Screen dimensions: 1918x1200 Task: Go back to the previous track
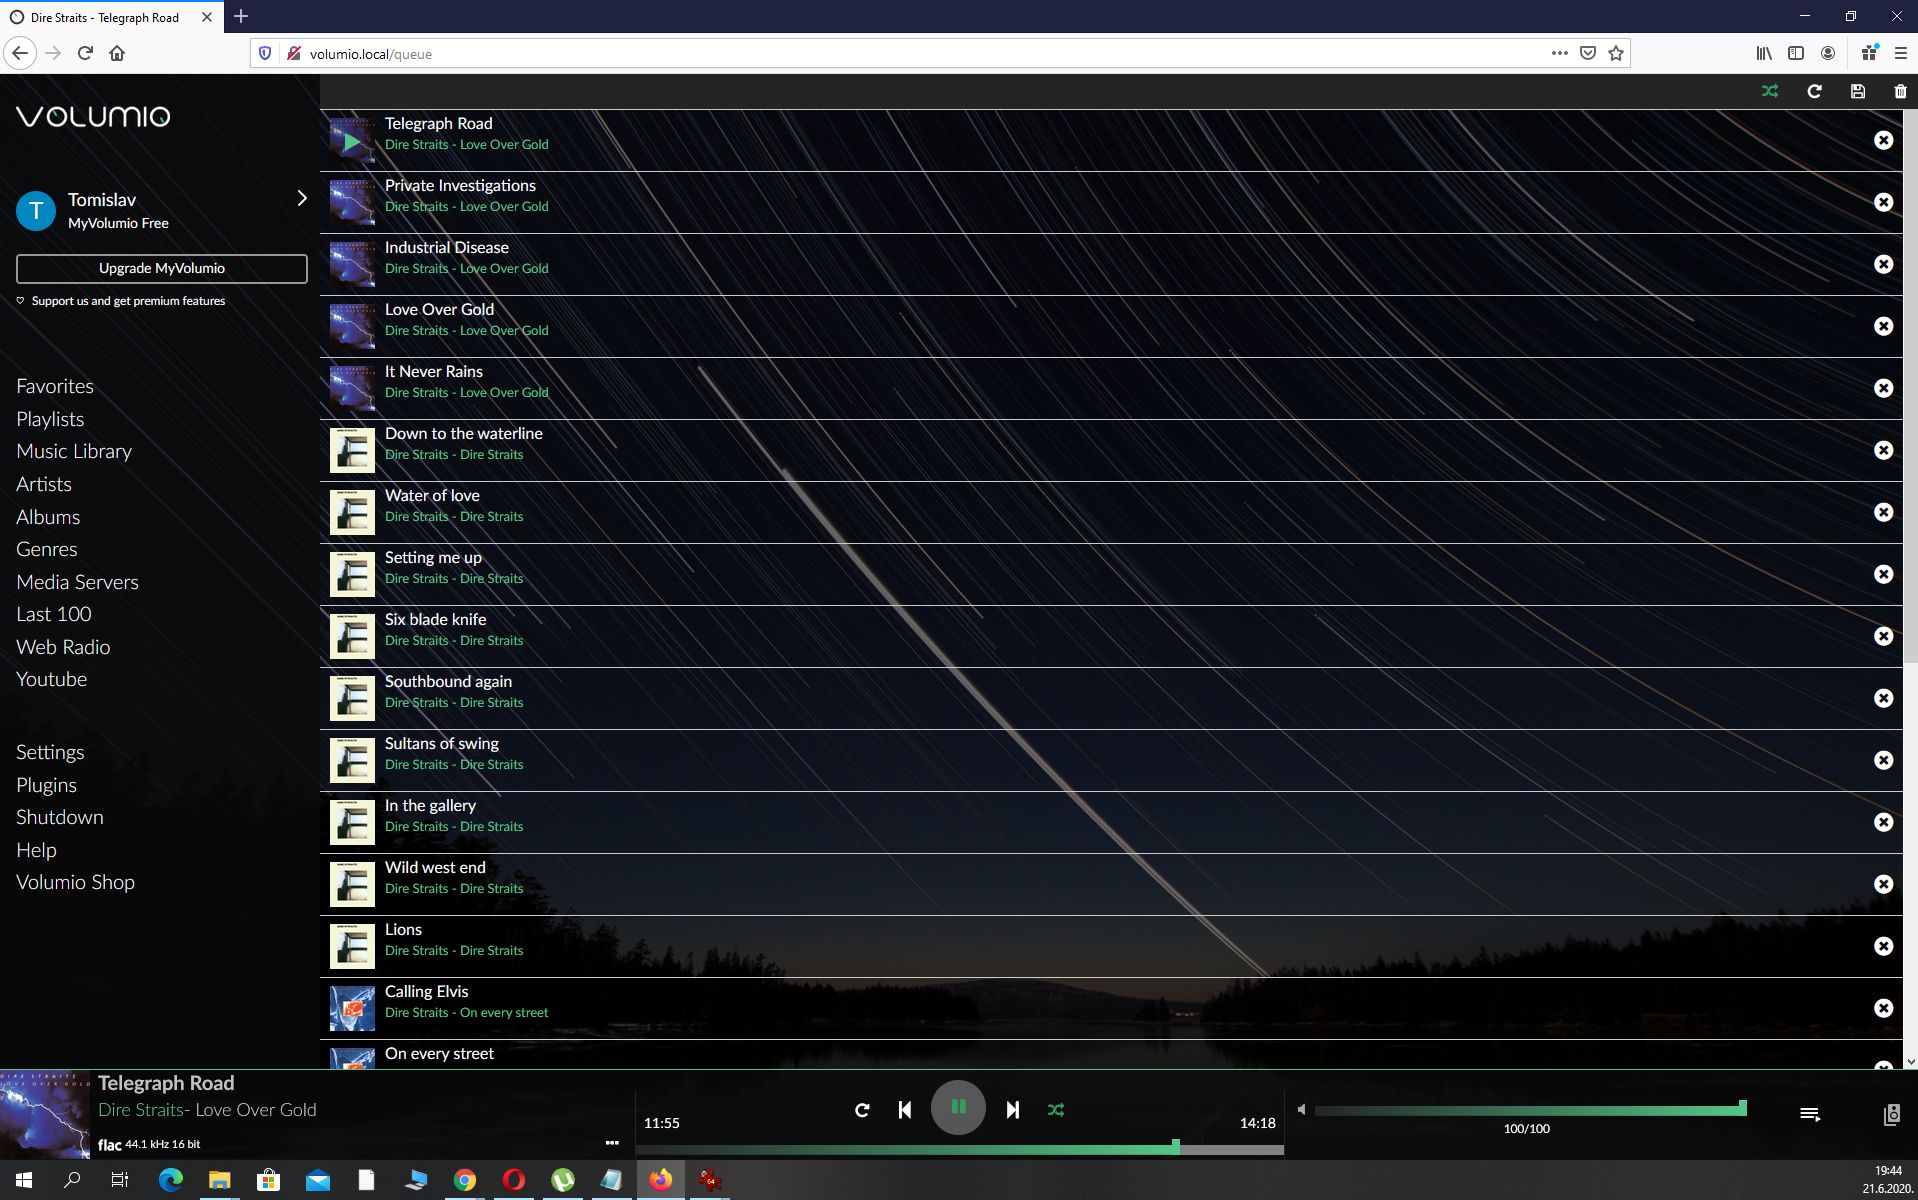coord(905,1110)
